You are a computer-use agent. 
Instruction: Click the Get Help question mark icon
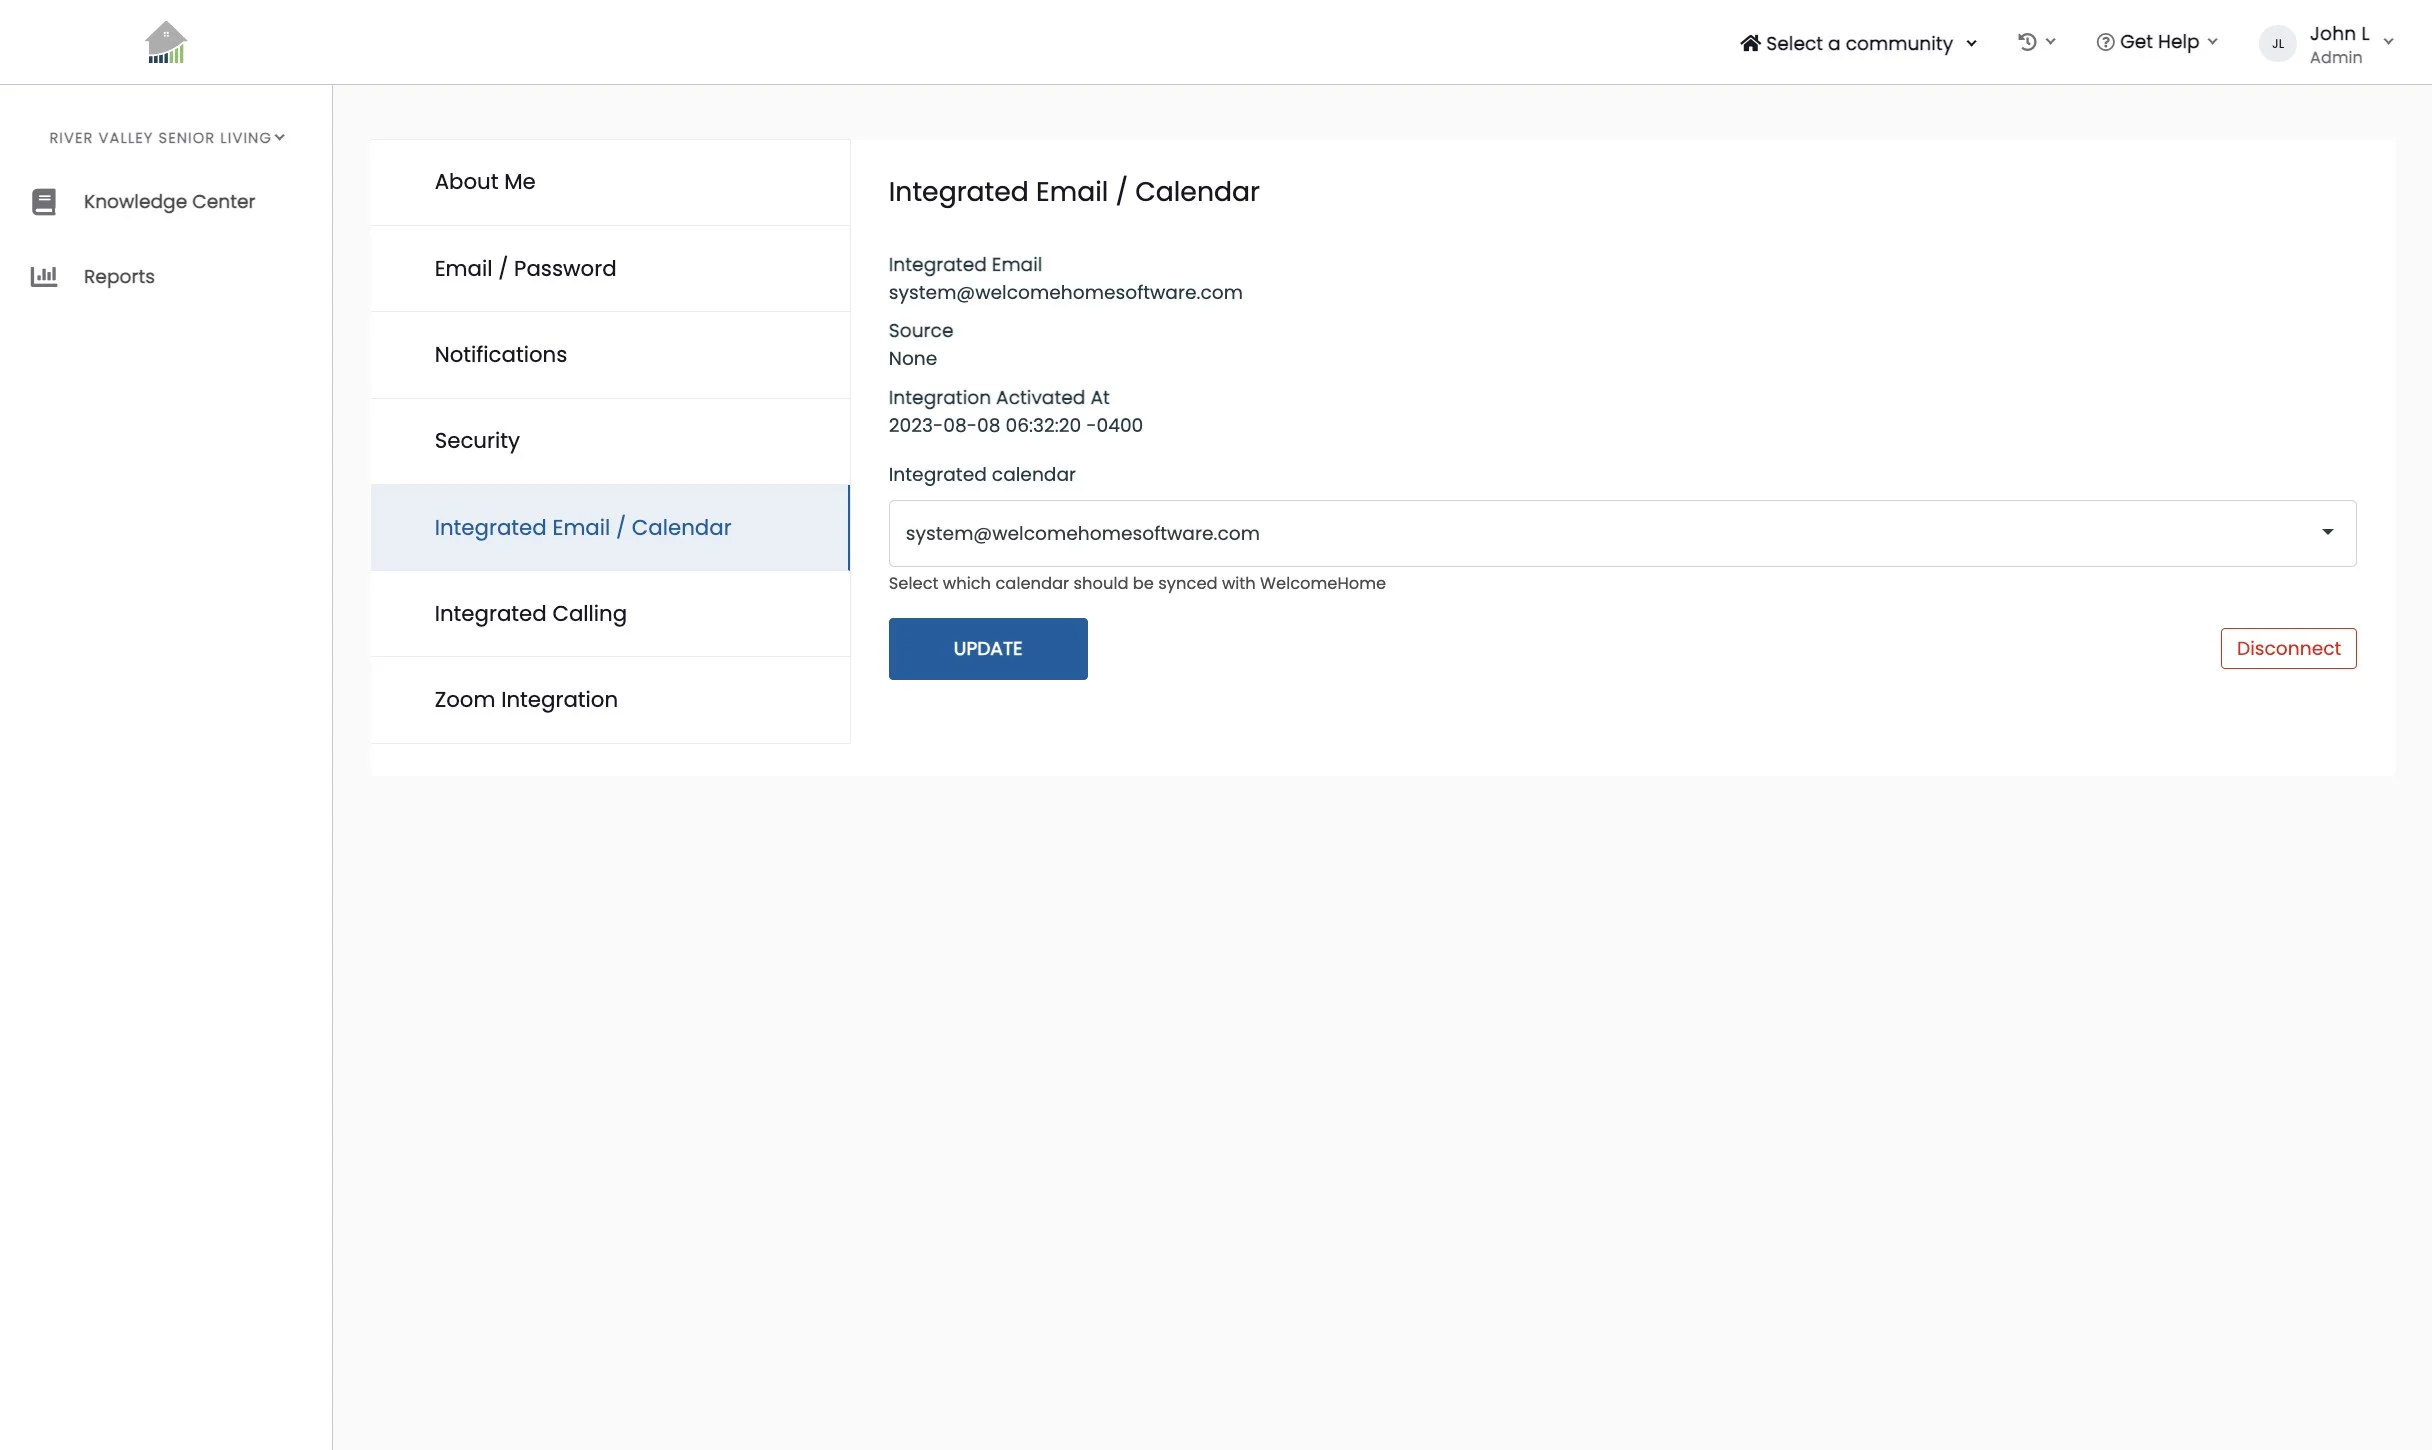click(x=2105, y=42)
